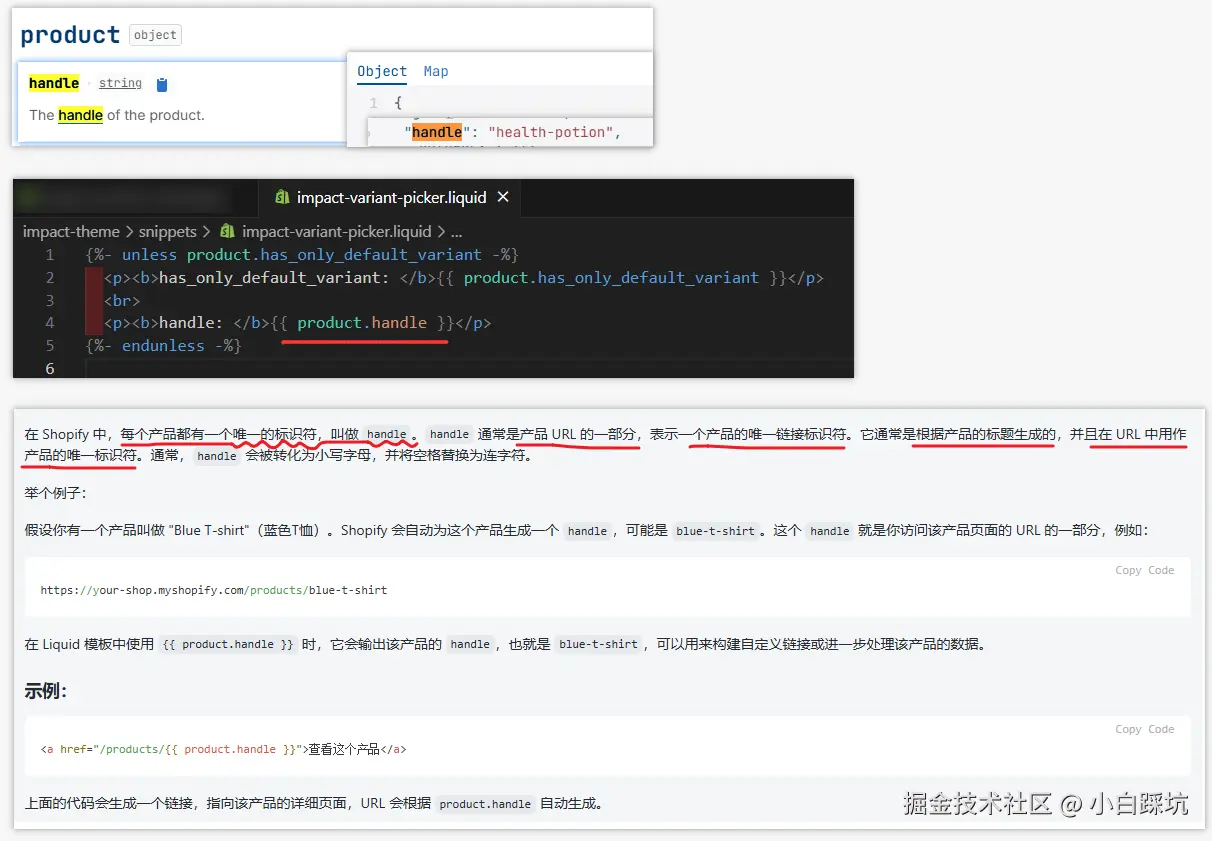1212x841 pixels.
Task: Click the 示例: heading
Action: pyautogui.click(x=45, y=691)
